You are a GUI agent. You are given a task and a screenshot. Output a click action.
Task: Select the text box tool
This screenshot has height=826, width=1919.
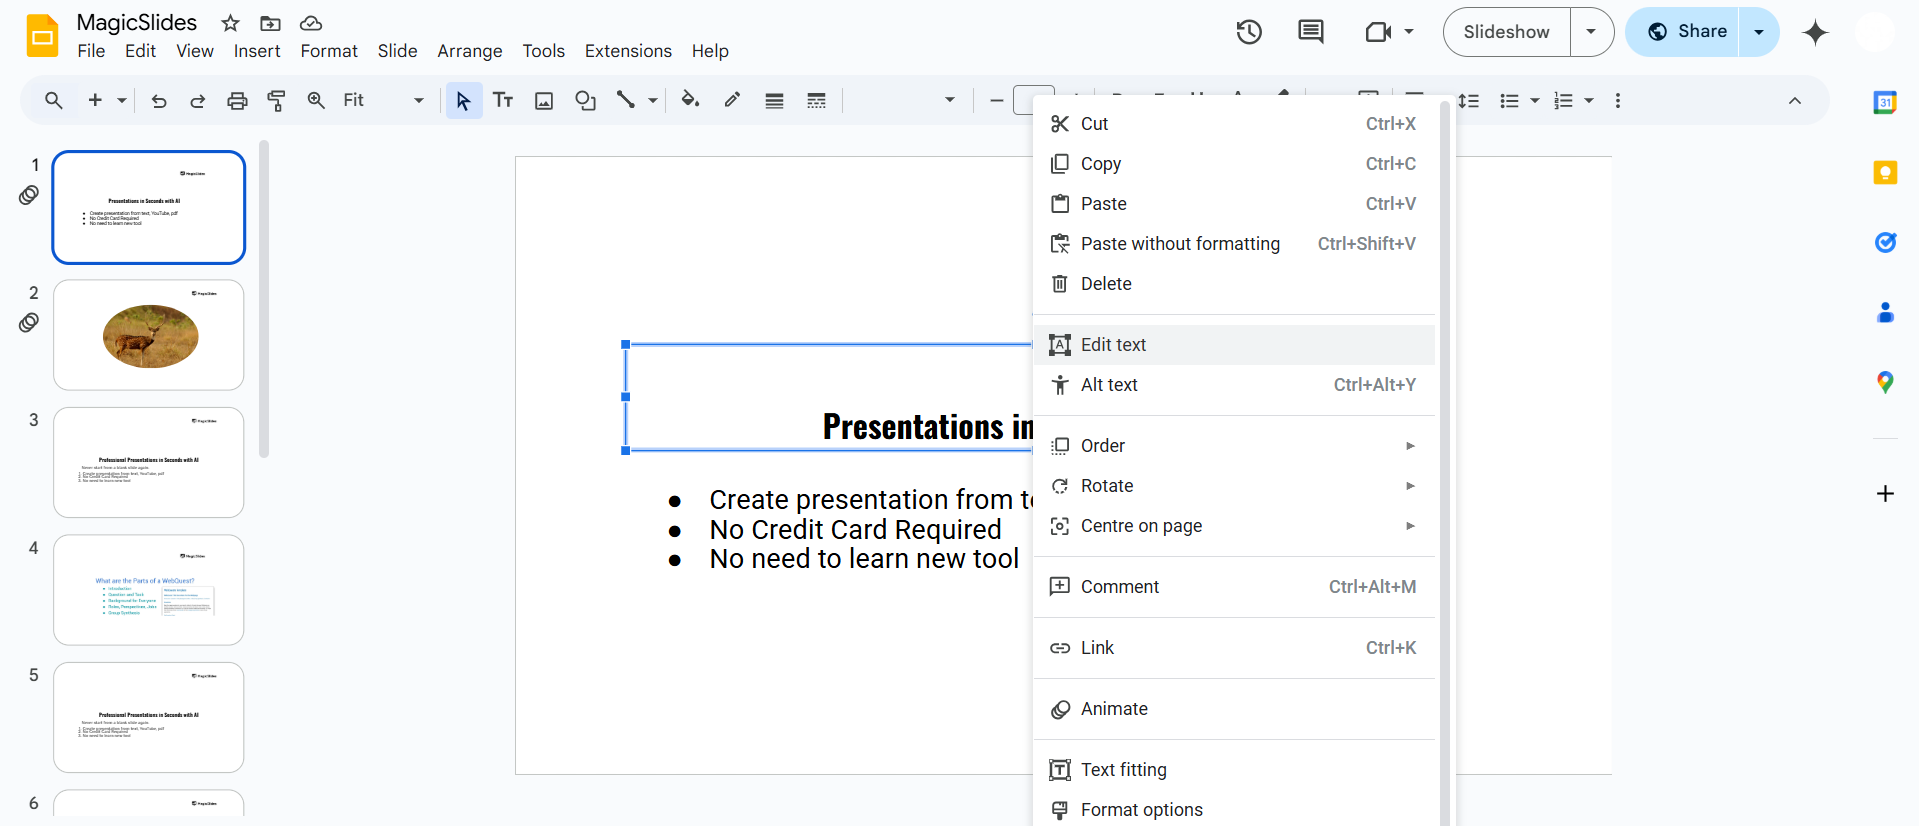click(x=503, y=100)
